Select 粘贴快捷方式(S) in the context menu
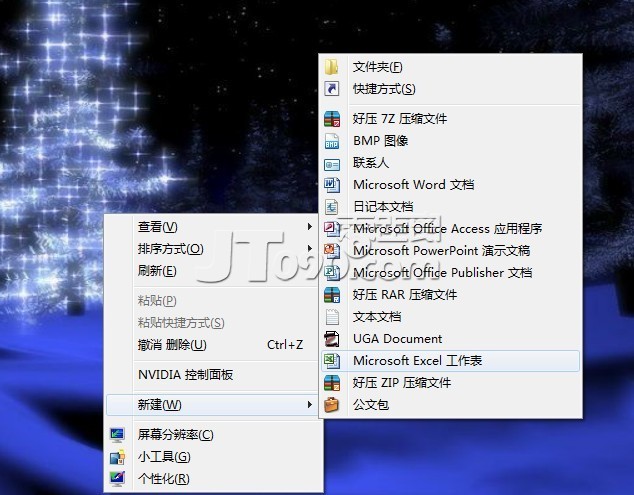The height and width of the screenshot is (495, 634). (212, 323)
